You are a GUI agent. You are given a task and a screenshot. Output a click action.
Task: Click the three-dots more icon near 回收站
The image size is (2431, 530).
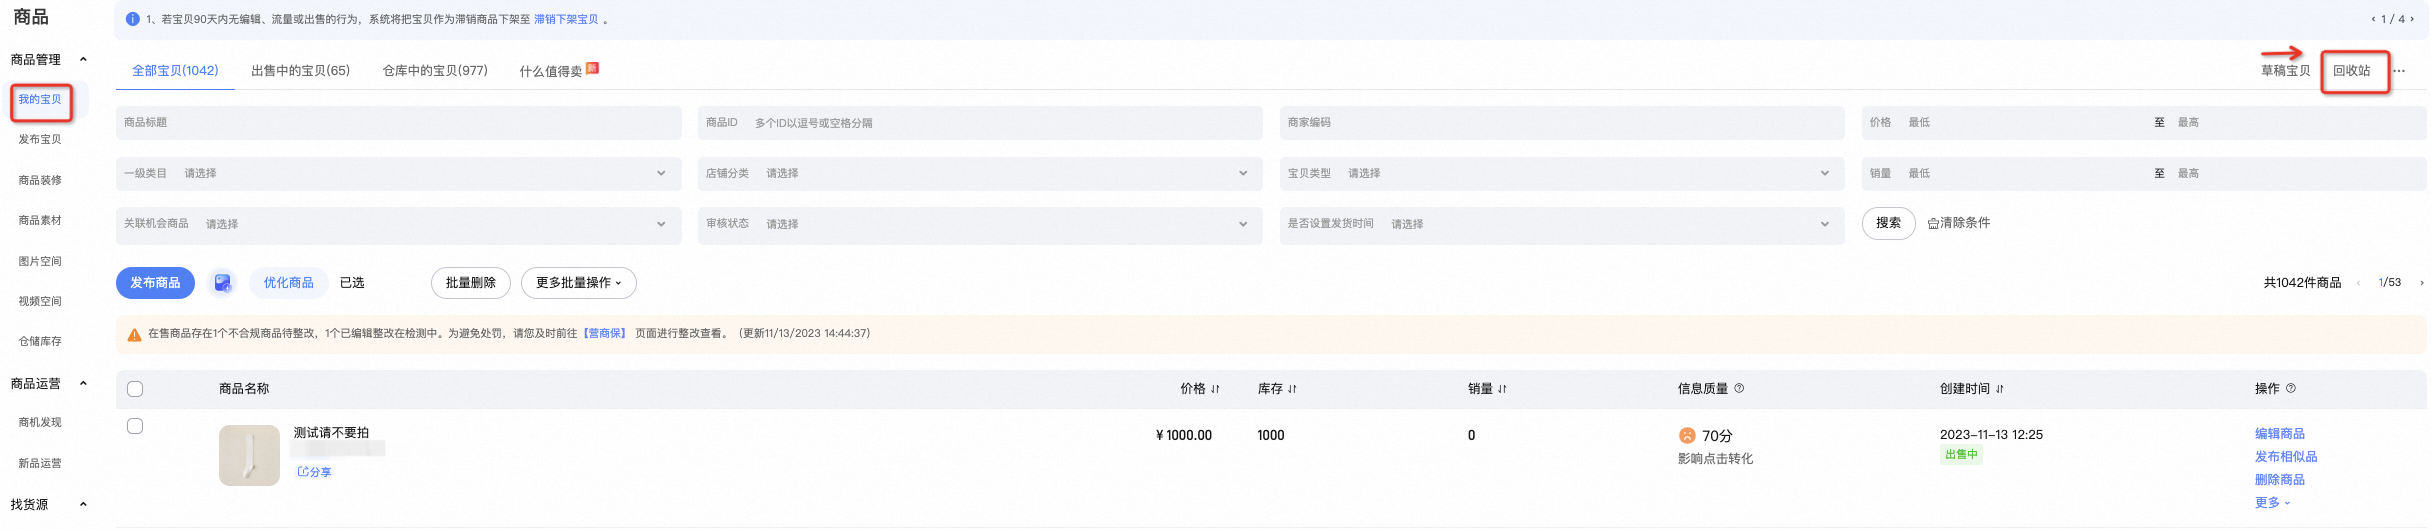pyautogui.click(x=2399, y=71)
